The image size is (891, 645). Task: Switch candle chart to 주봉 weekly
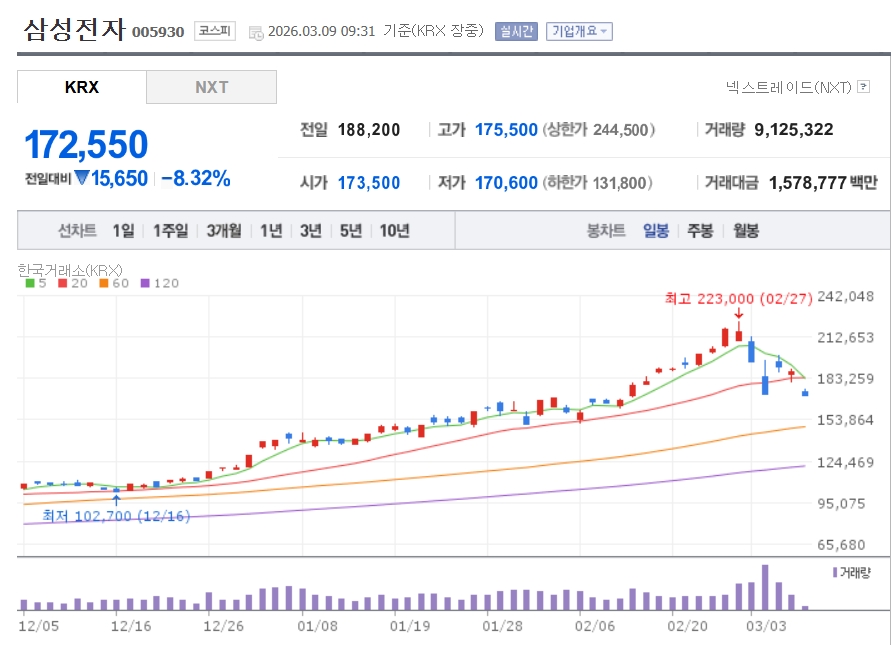point(699,231)
